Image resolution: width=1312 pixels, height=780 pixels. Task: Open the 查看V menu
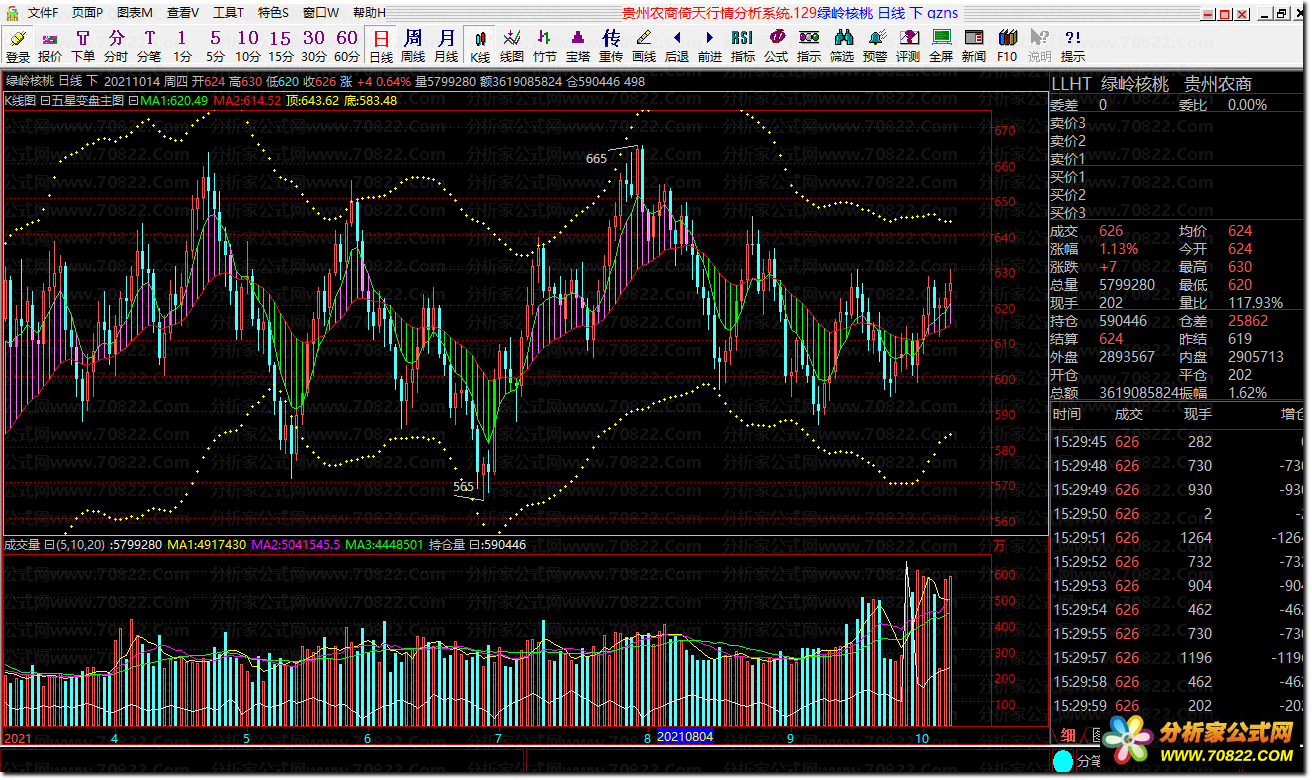[183, 13]
